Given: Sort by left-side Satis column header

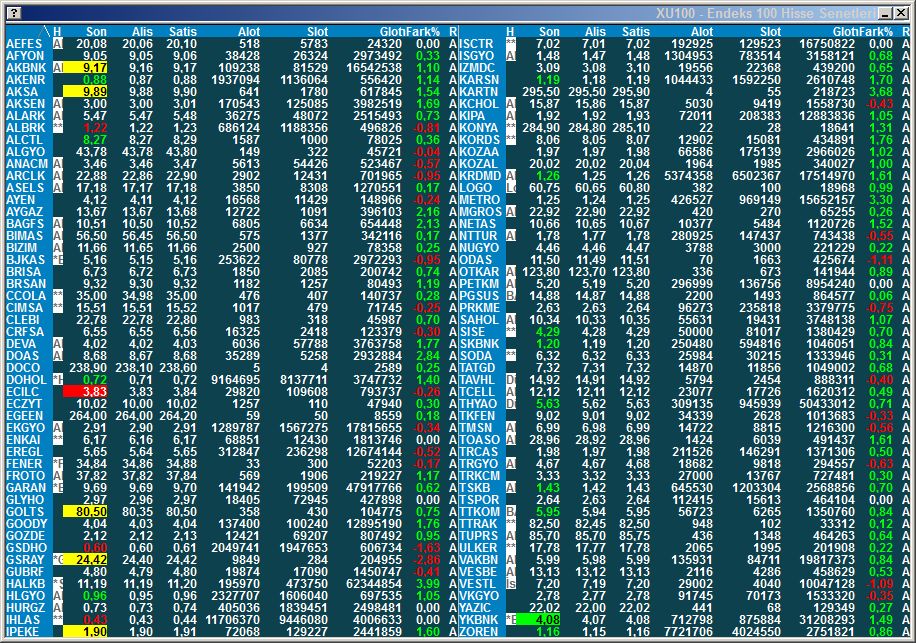Looking at the screenshot, I should 183,32.
